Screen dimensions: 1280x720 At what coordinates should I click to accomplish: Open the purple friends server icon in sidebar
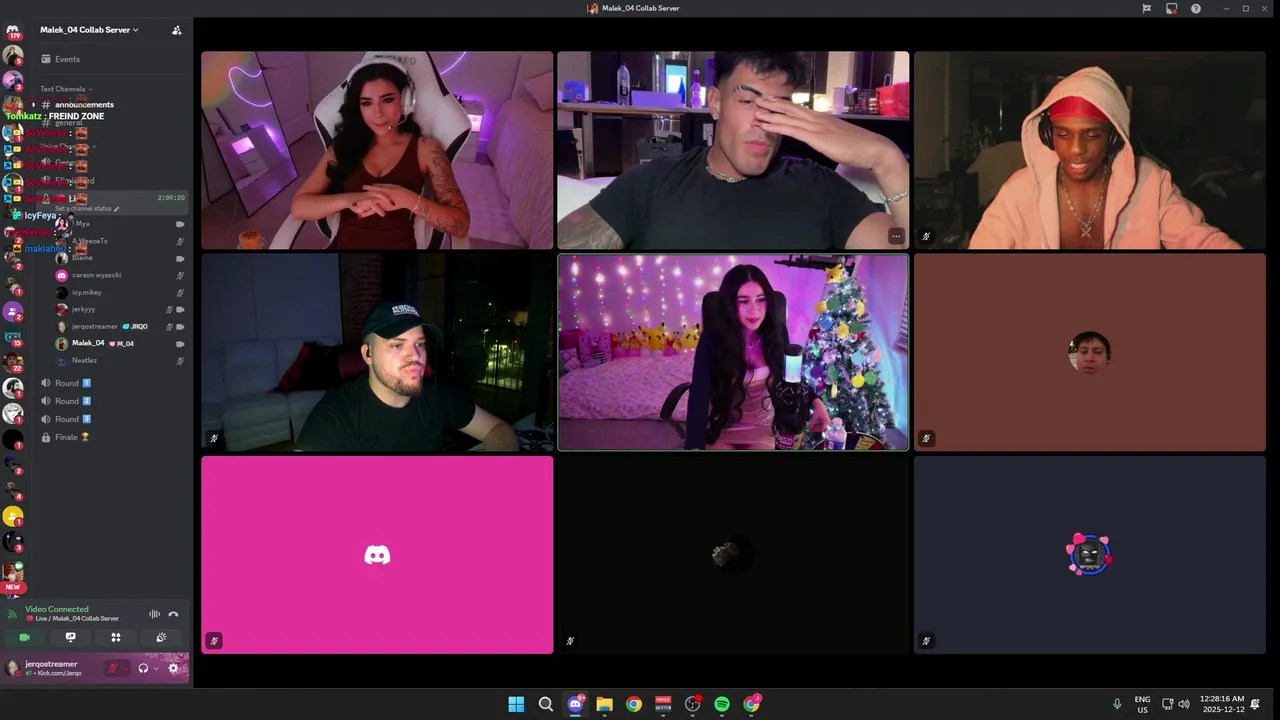click(13, 312)
